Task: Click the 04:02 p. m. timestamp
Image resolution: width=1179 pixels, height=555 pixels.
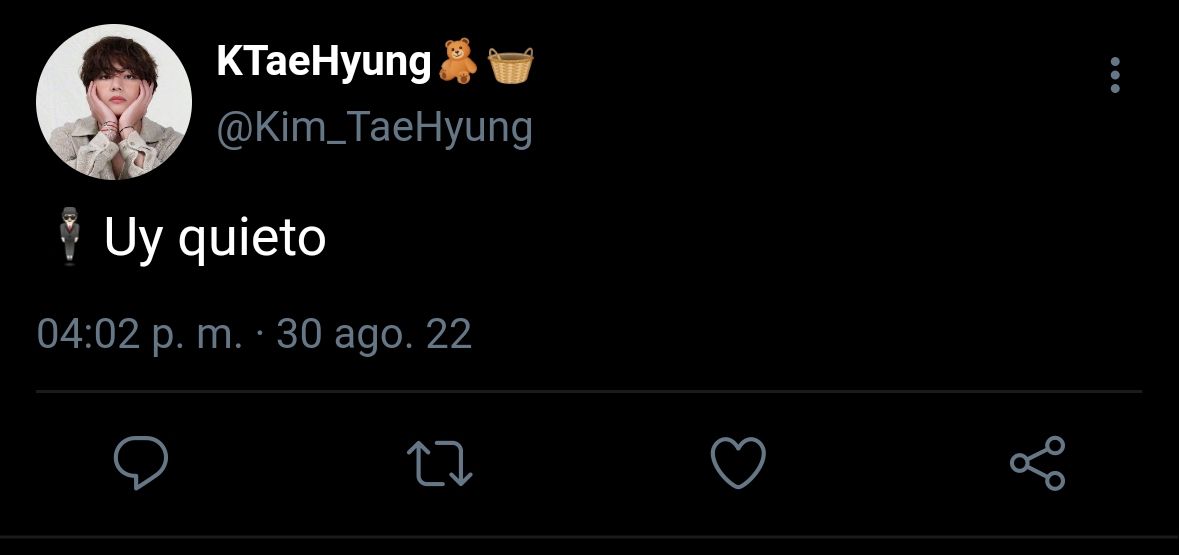Action: 140,335
